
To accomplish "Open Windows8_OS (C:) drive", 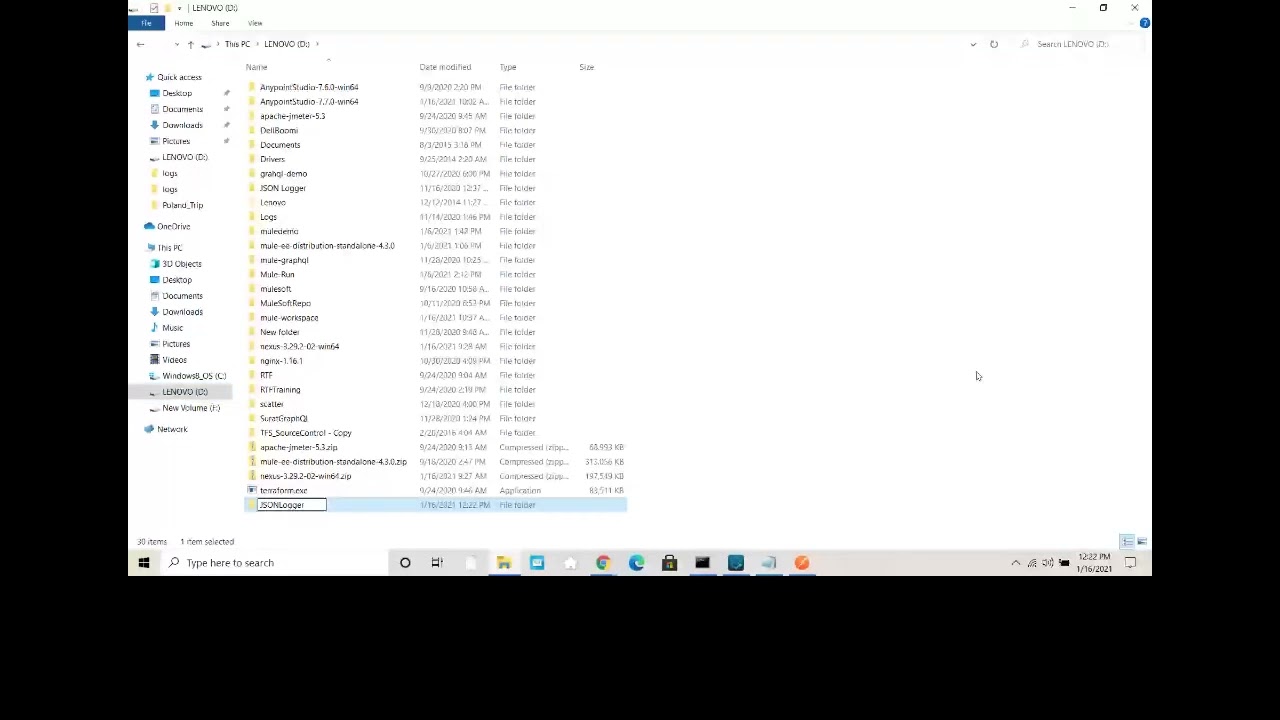I will 194,376.
